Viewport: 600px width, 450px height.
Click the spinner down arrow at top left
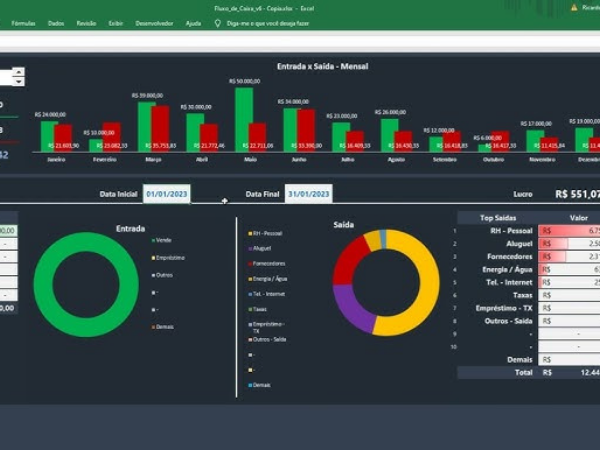coord(19,82)
